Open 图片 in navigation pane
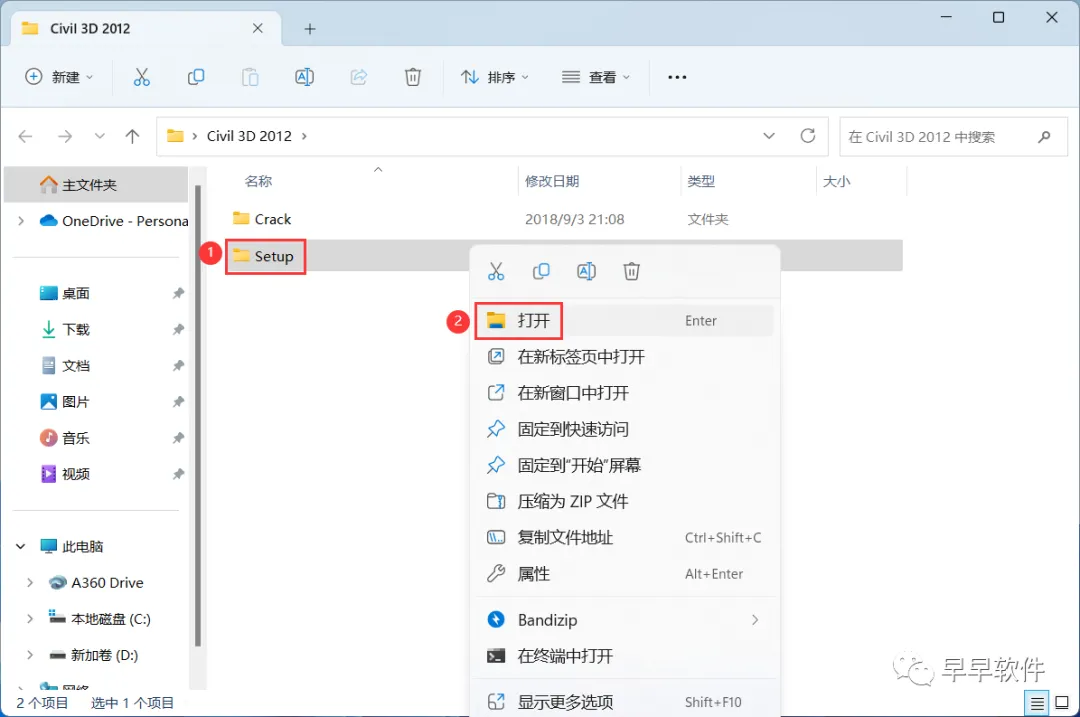 pyautogui.click(x=74, y=402)
